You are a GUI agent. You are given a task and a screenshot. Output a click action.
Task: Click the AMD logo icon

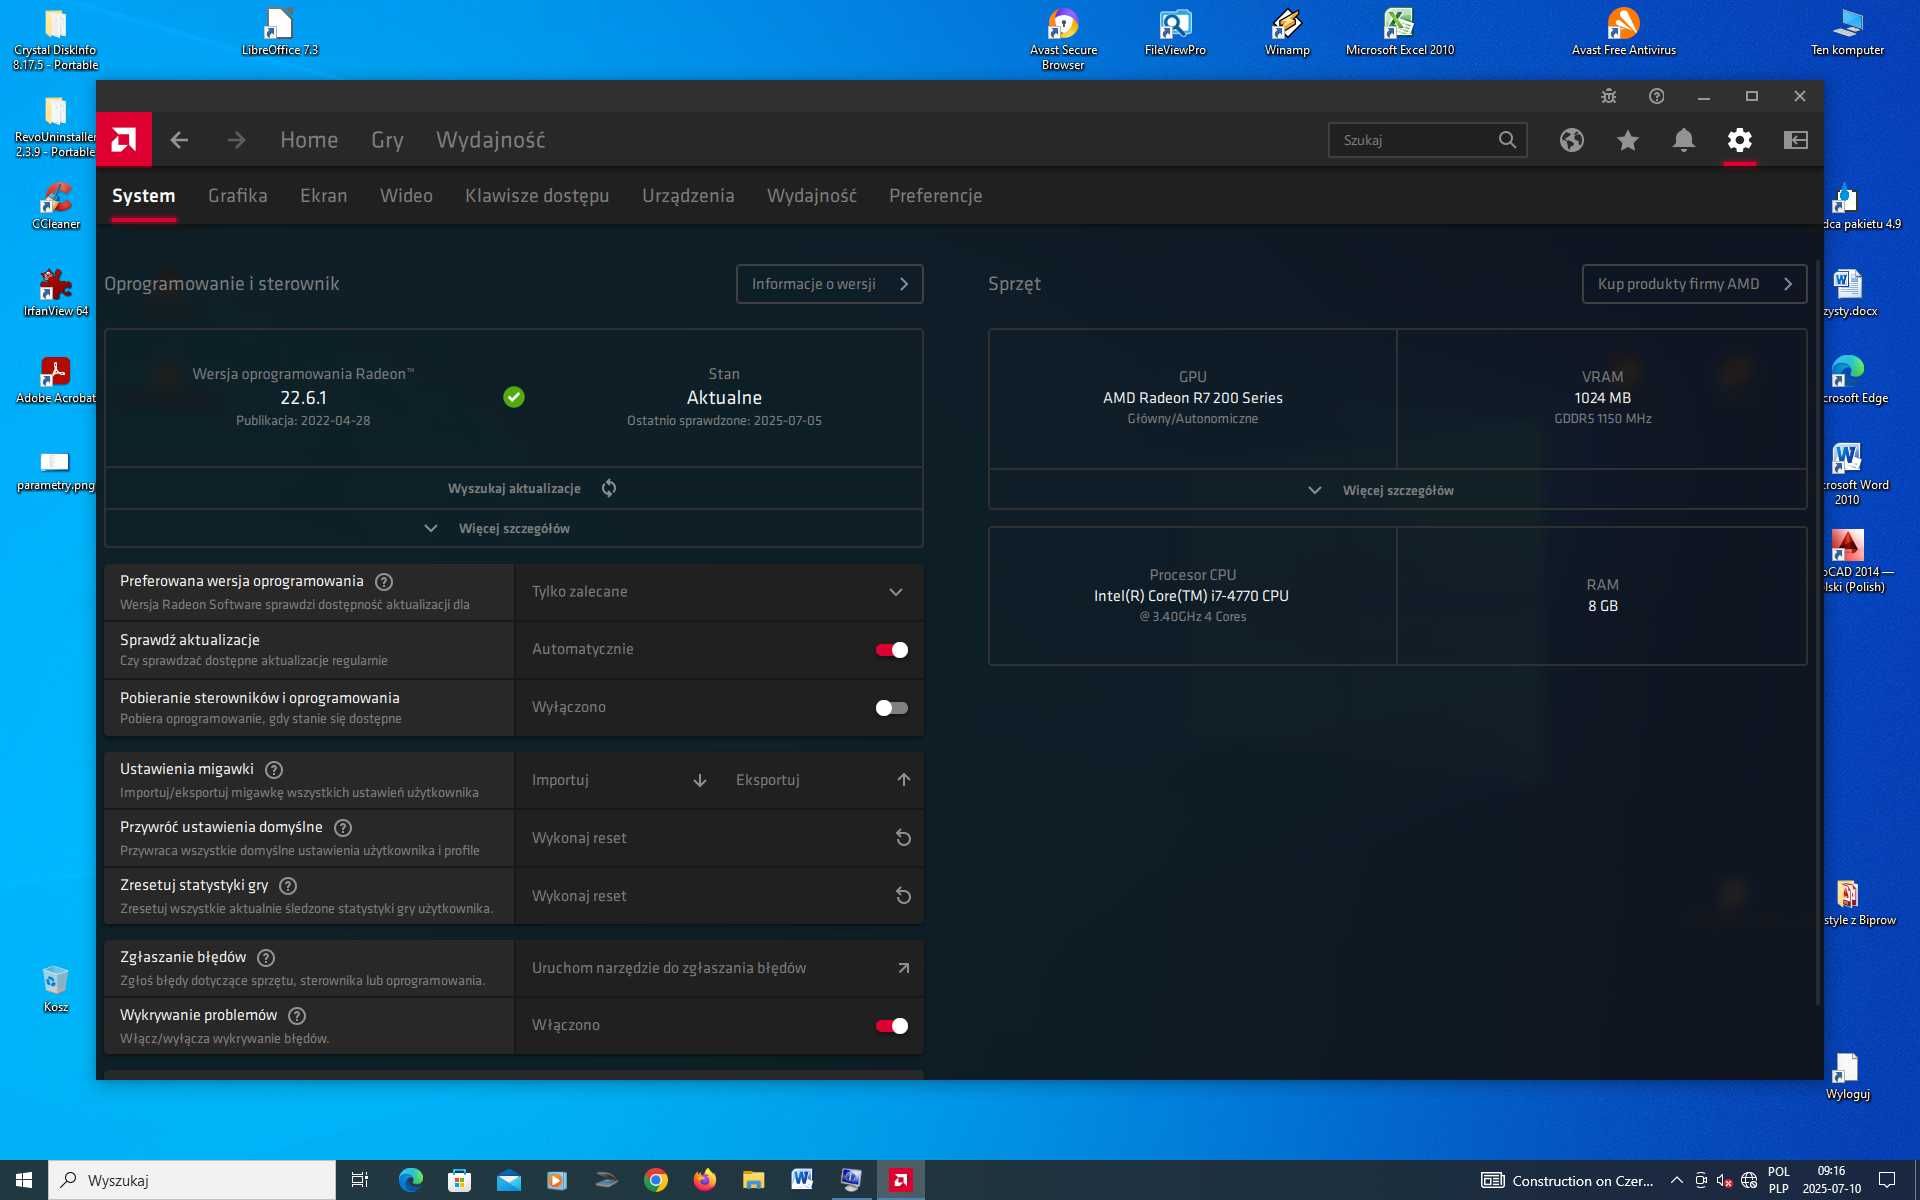[124, 140]
